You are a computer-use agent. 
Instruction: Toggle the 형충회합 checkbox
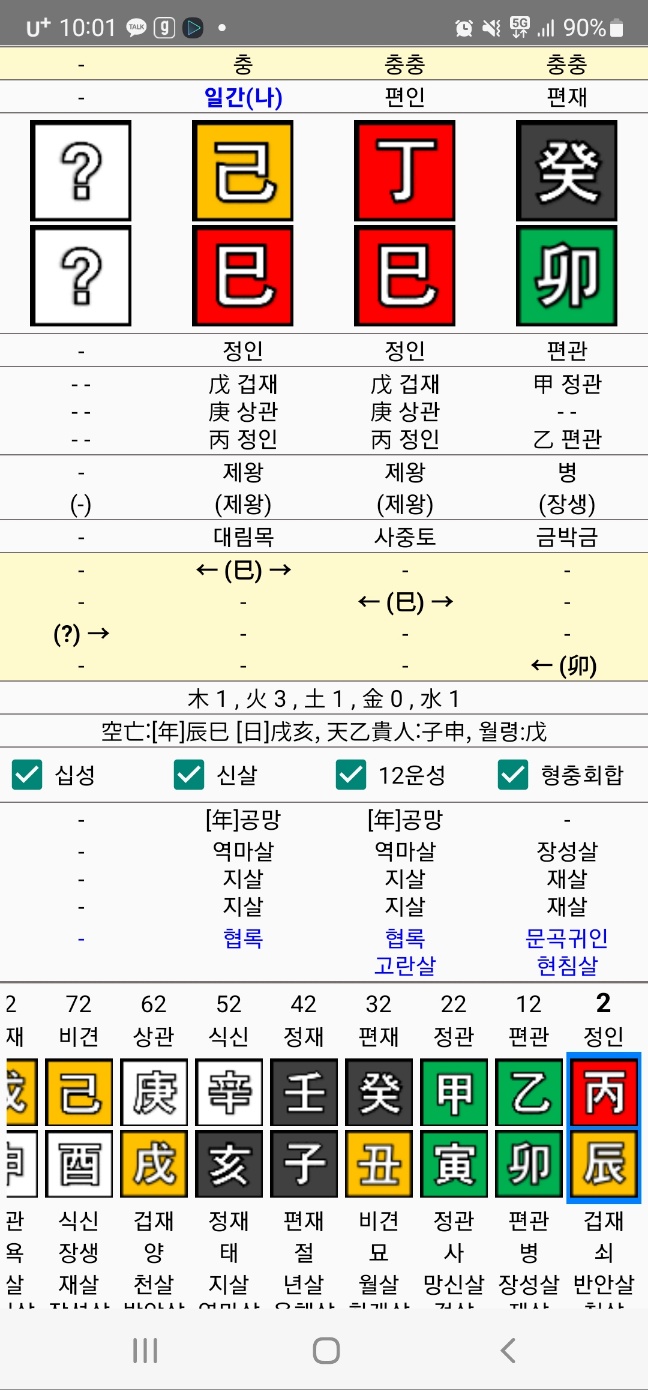coord(513,774)
